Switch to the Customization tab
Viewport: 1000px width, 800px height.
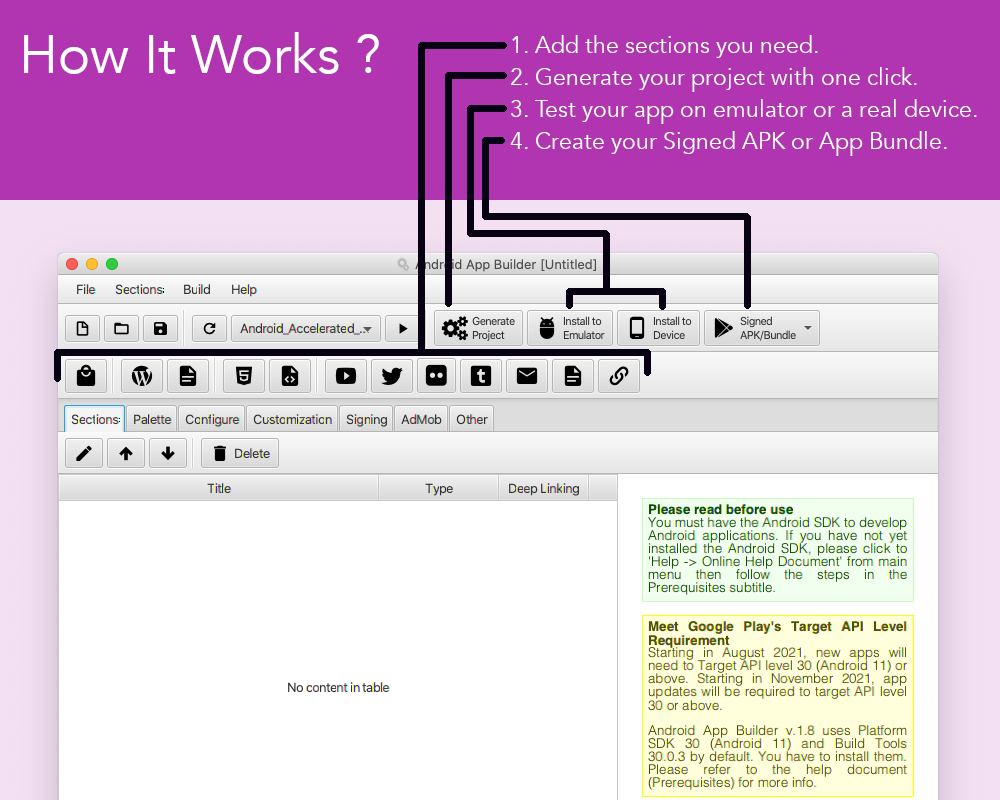(x=292, y=419)
